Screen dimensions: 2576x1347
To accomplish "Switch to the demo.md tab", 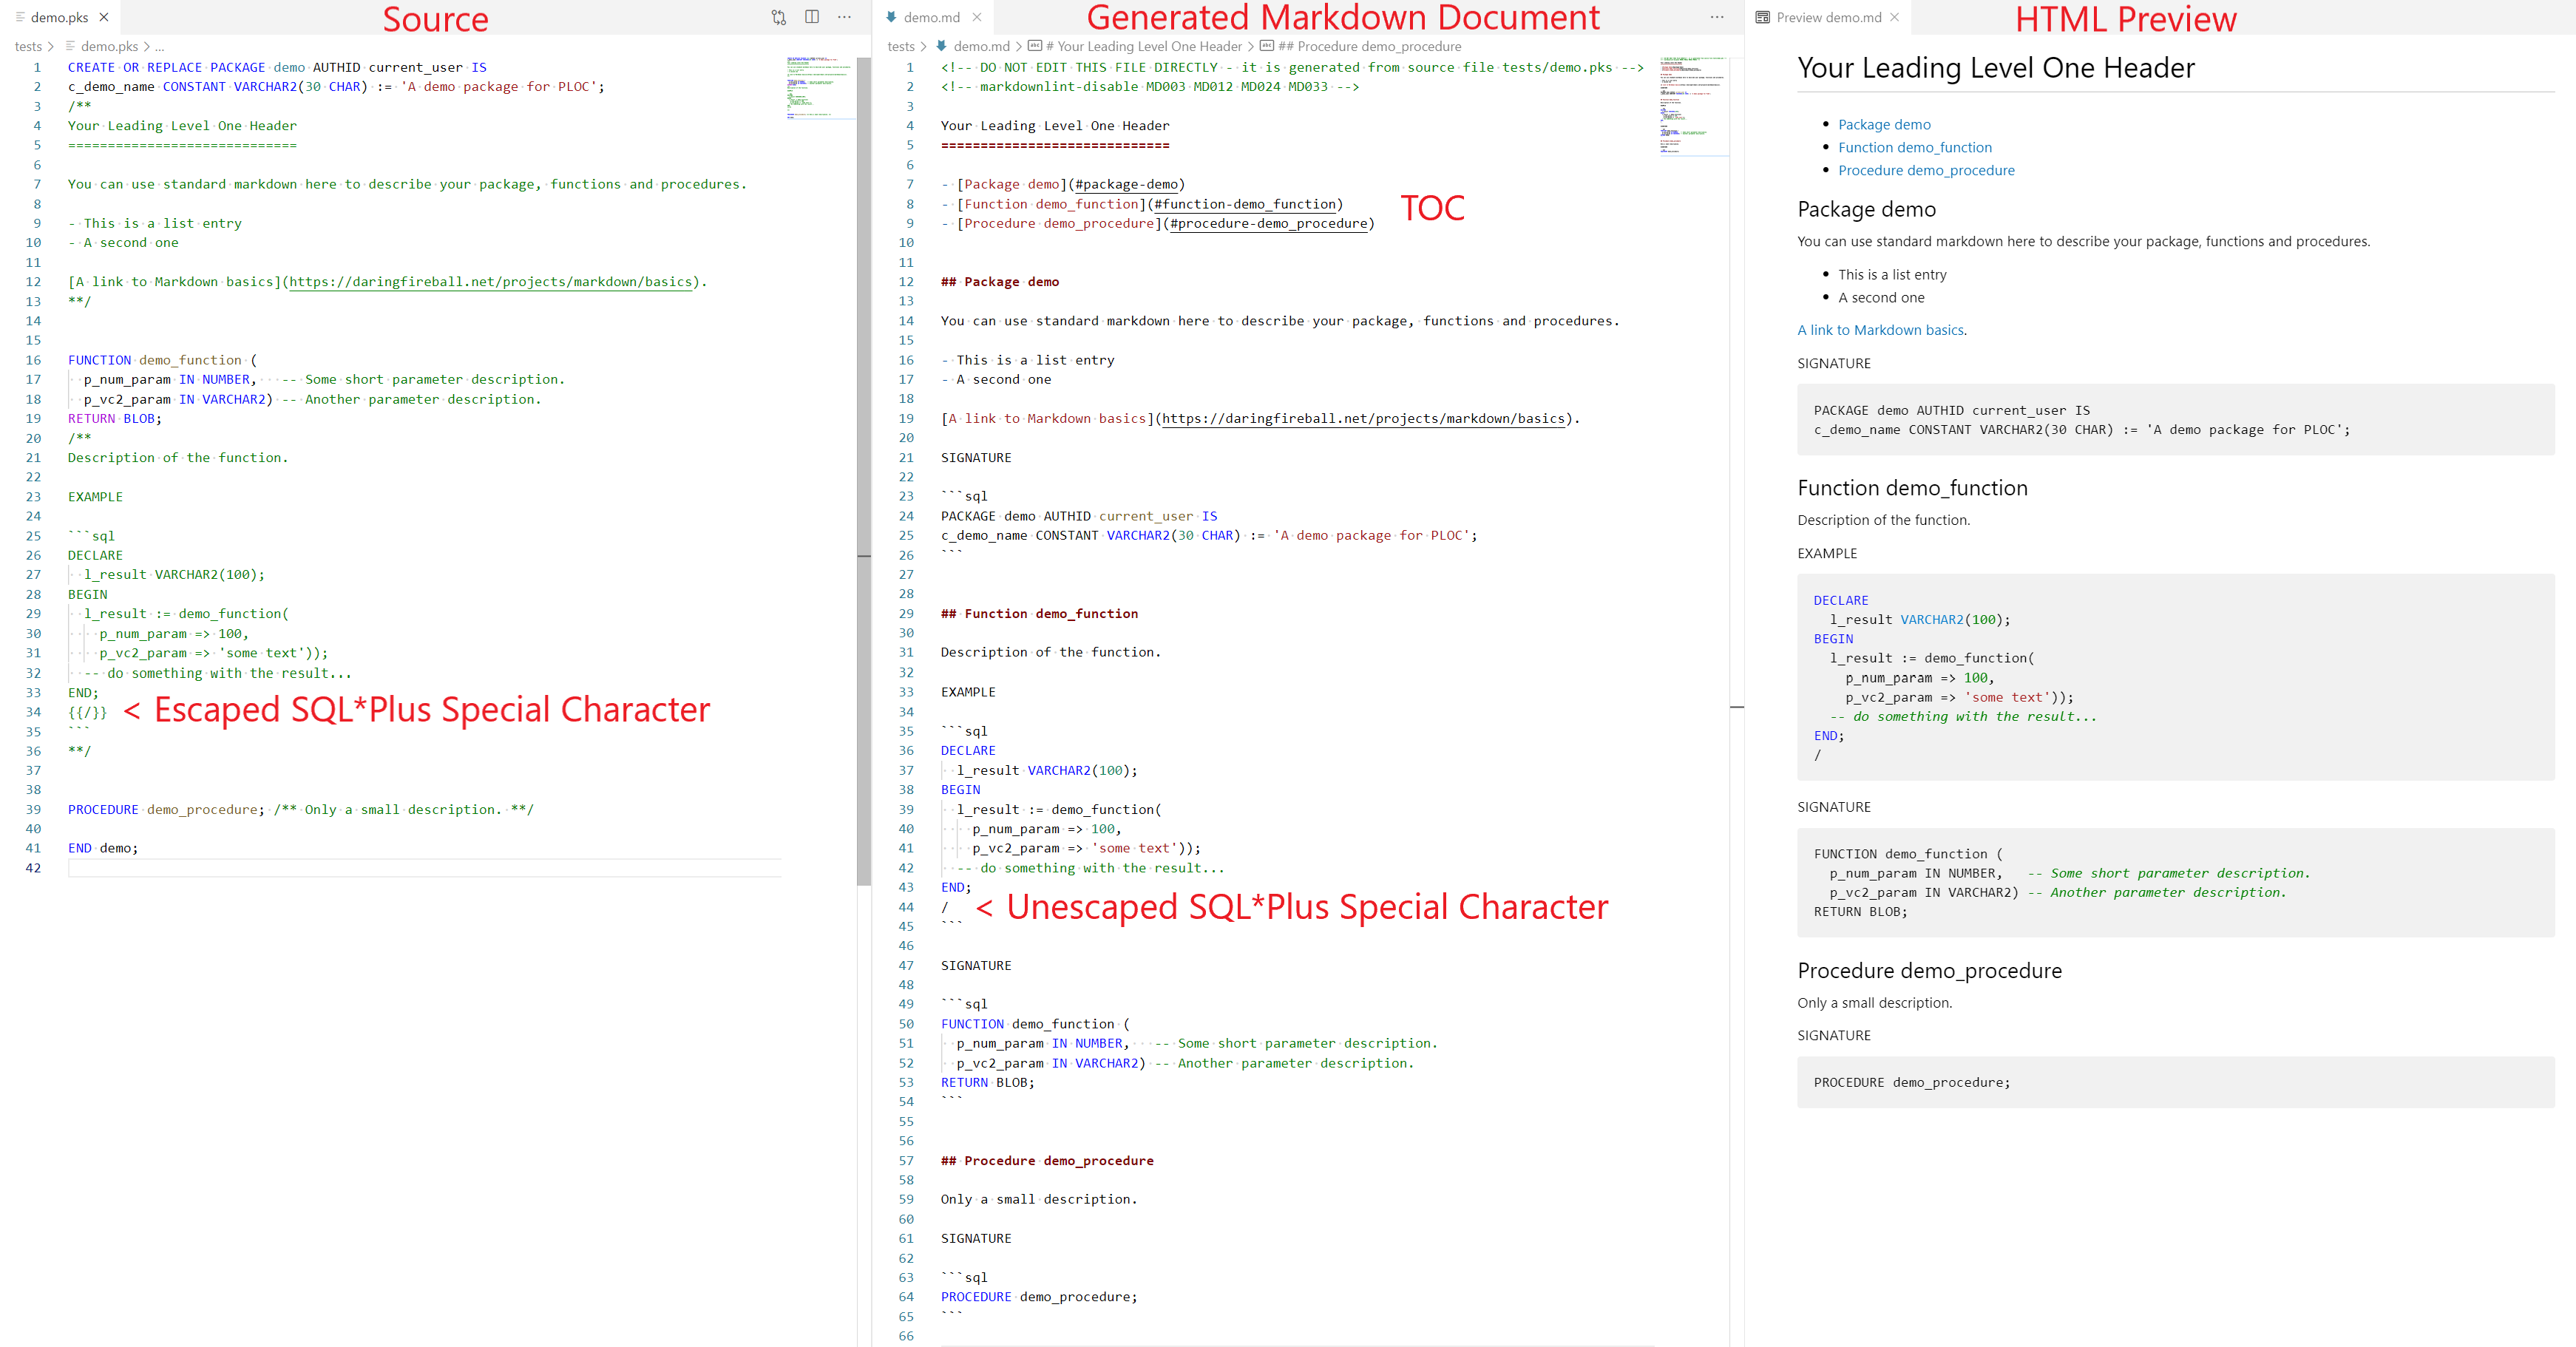I will (x=931, y=17).
